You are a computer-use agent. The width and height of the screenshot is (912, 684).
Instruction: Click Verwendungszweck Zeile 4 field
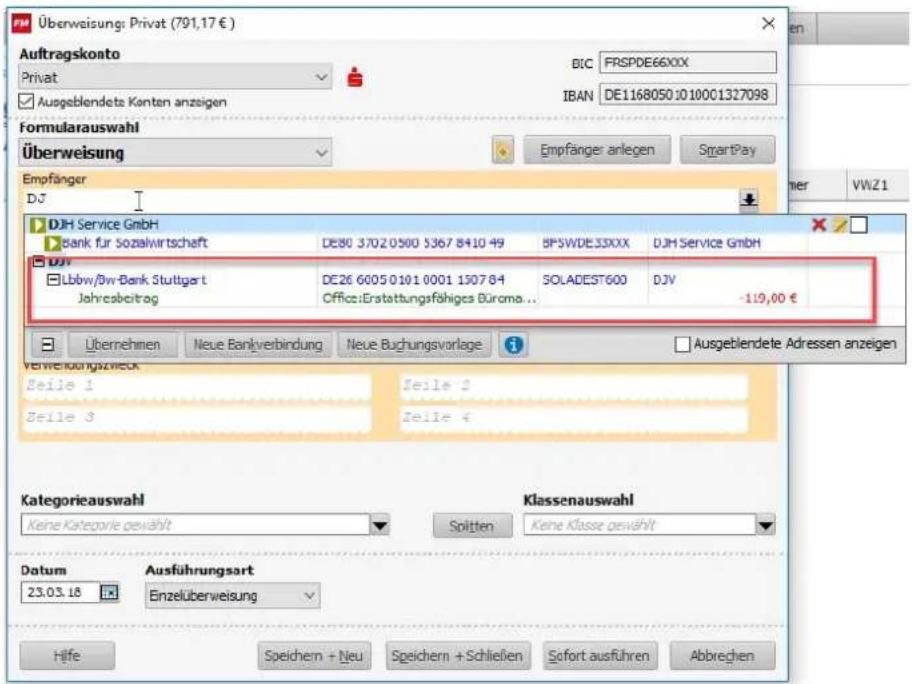[x=573, y=418]
